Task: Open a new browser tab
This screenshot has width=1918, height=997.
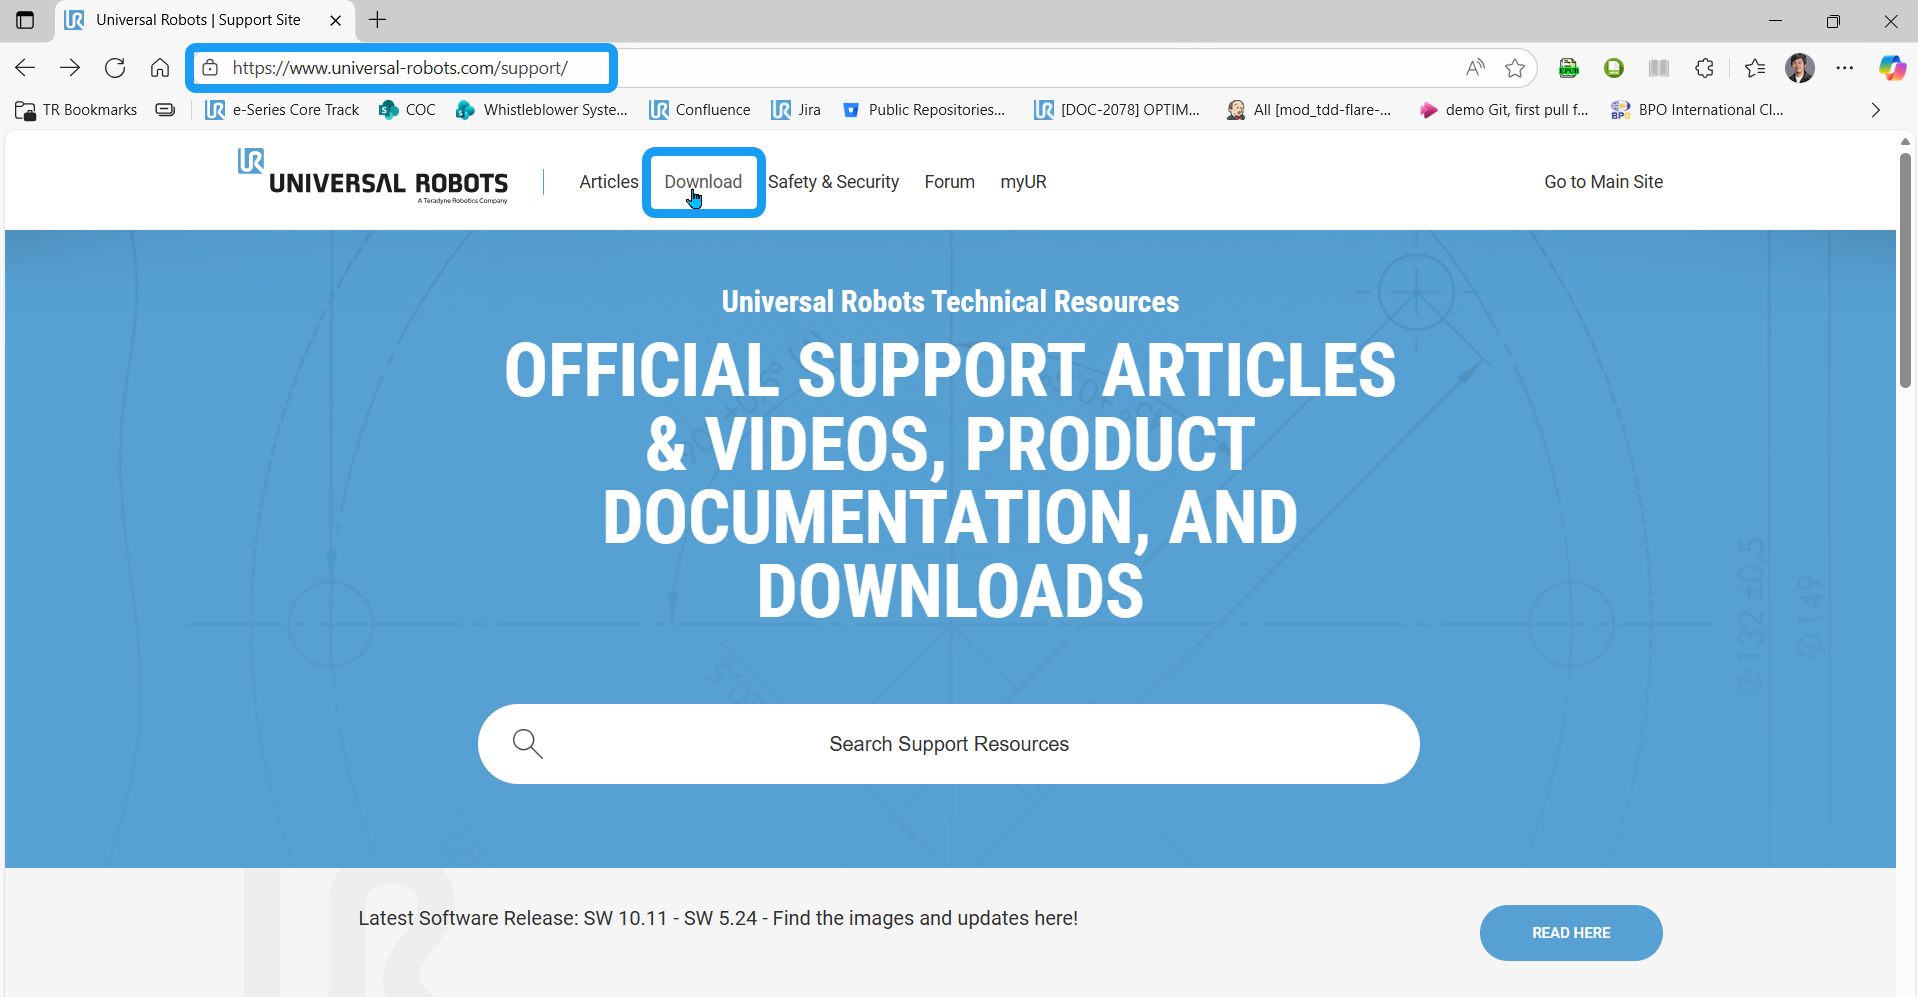Action: tap(378, 20)
